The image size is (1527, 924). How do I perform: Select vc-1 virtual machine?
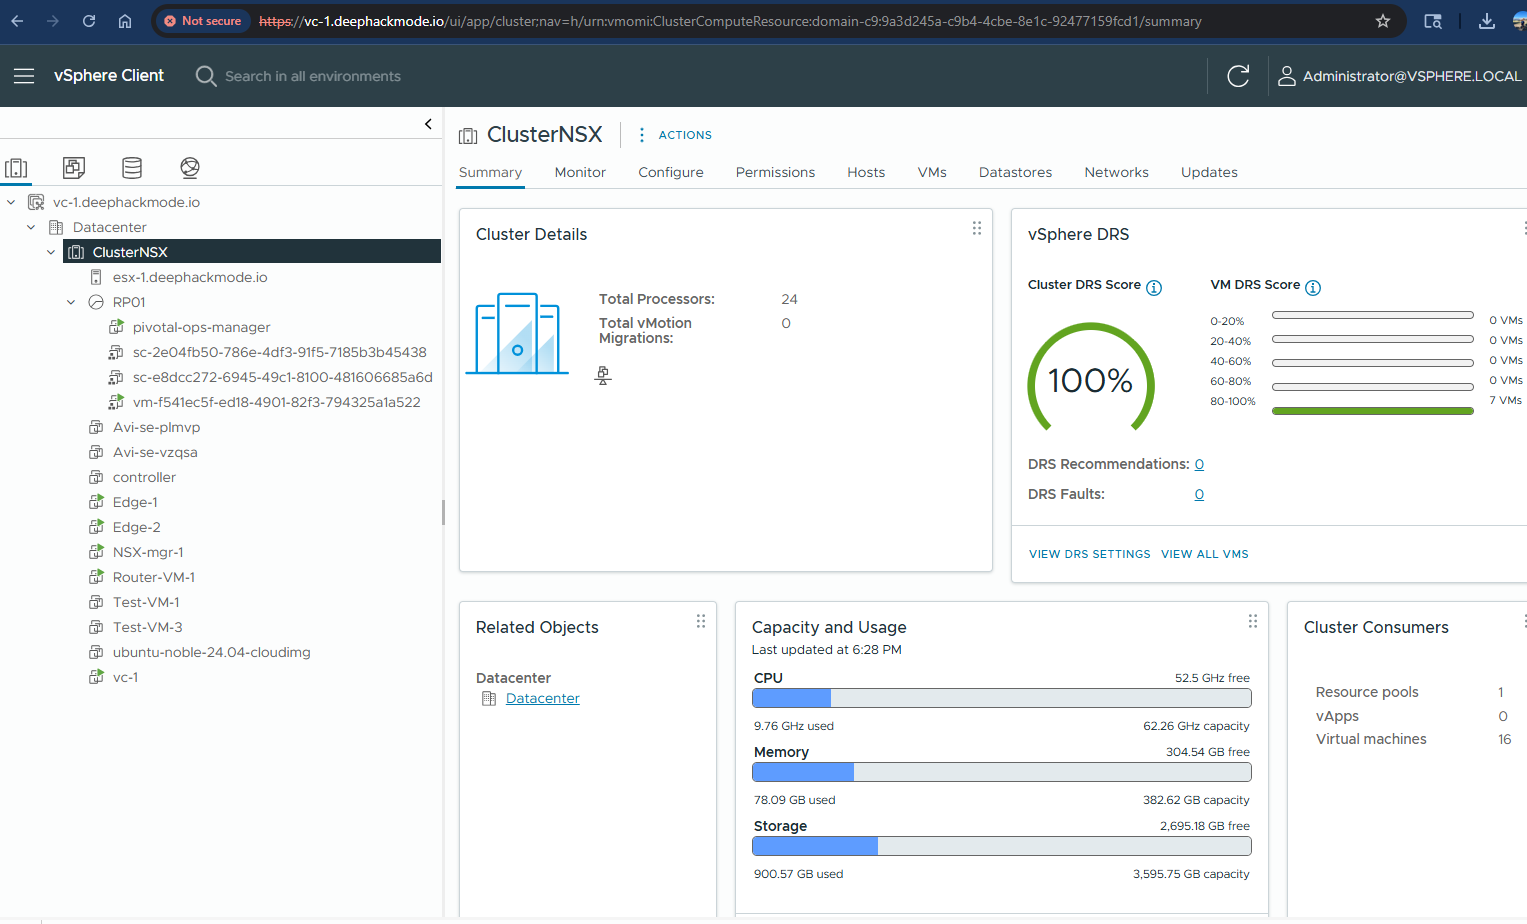[125, 677]
